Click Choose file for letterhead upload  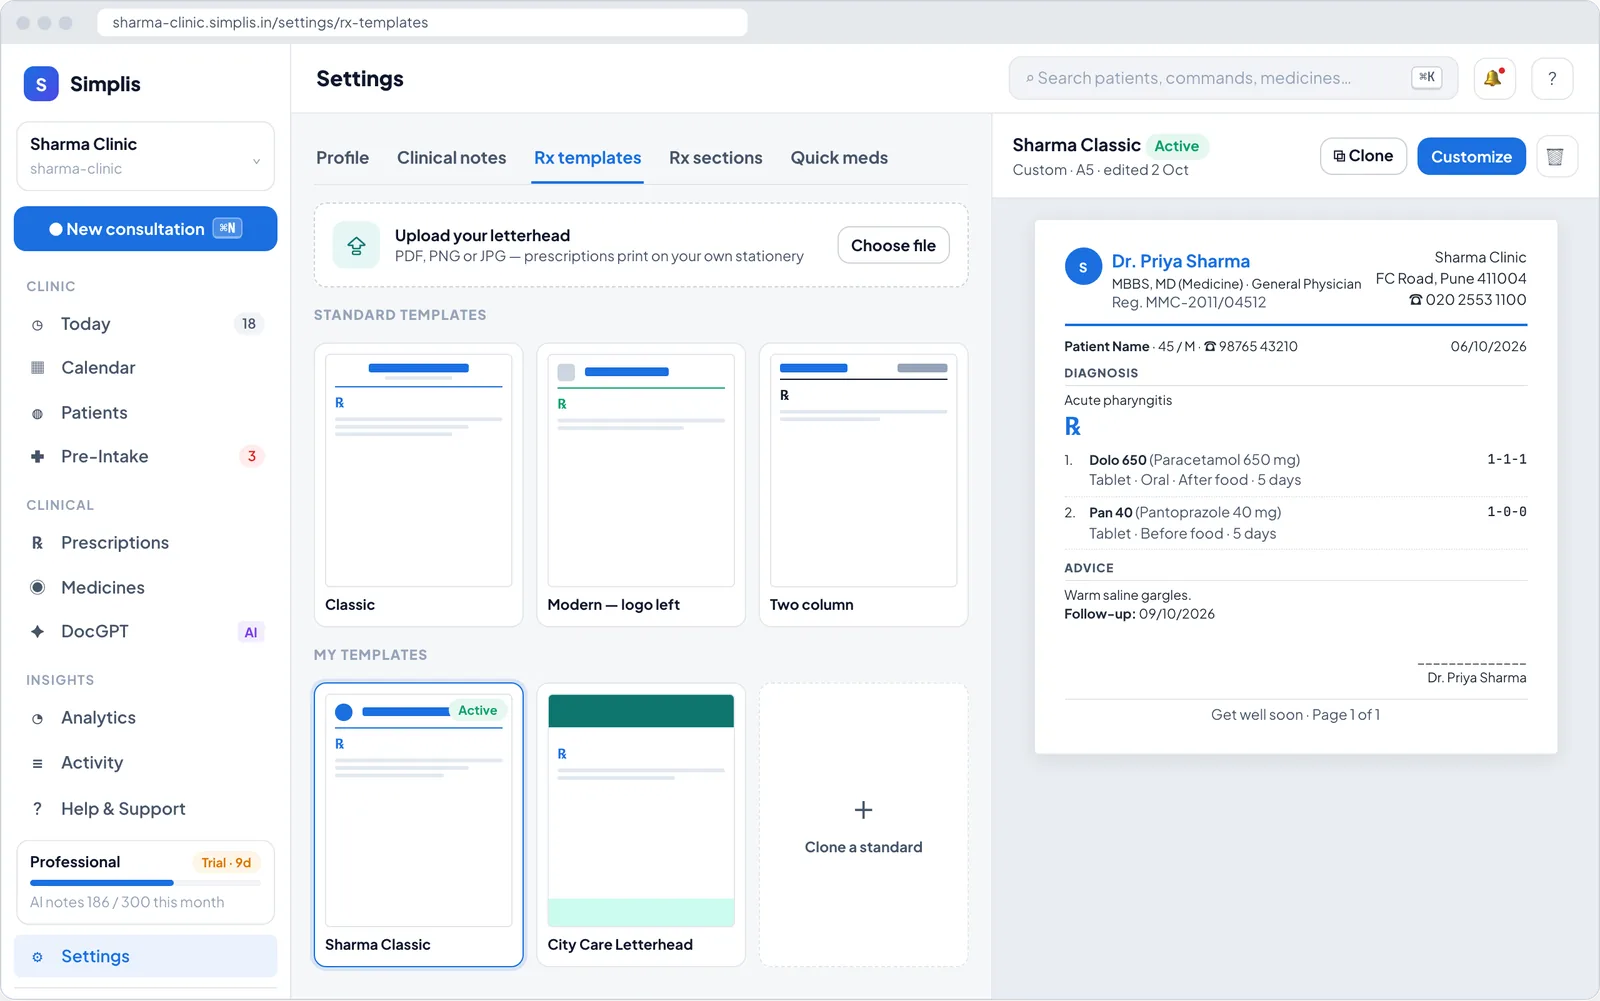click(893, 246)
